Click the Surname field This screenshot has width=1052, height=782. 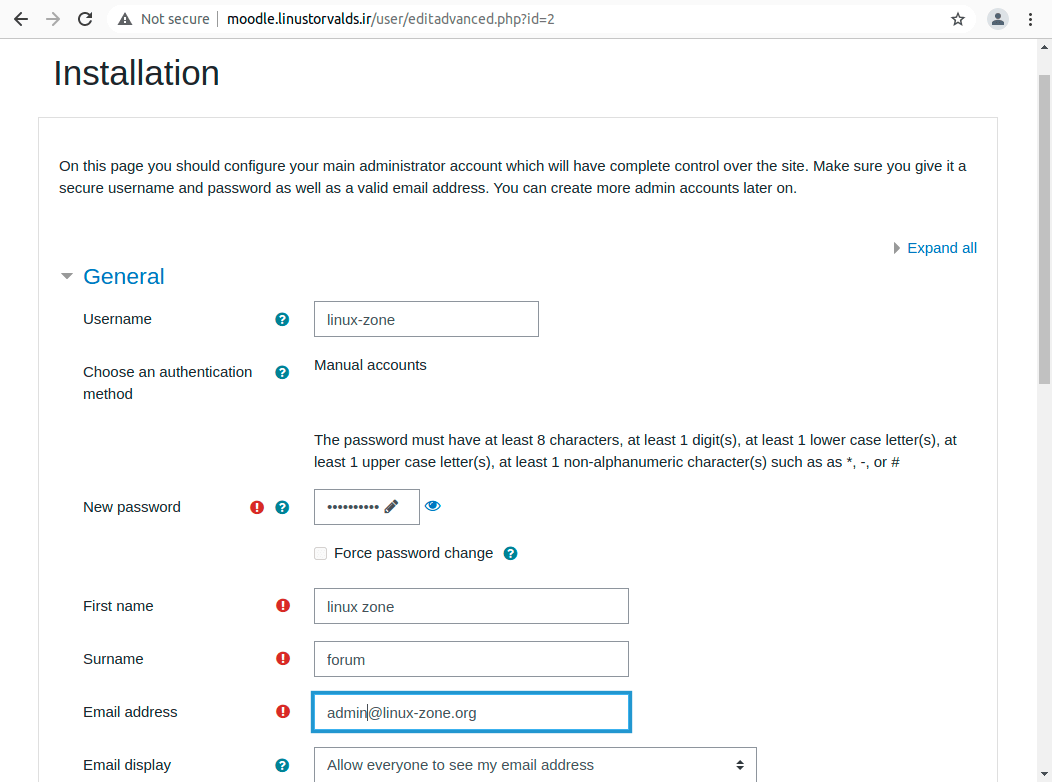pos(471,659)
